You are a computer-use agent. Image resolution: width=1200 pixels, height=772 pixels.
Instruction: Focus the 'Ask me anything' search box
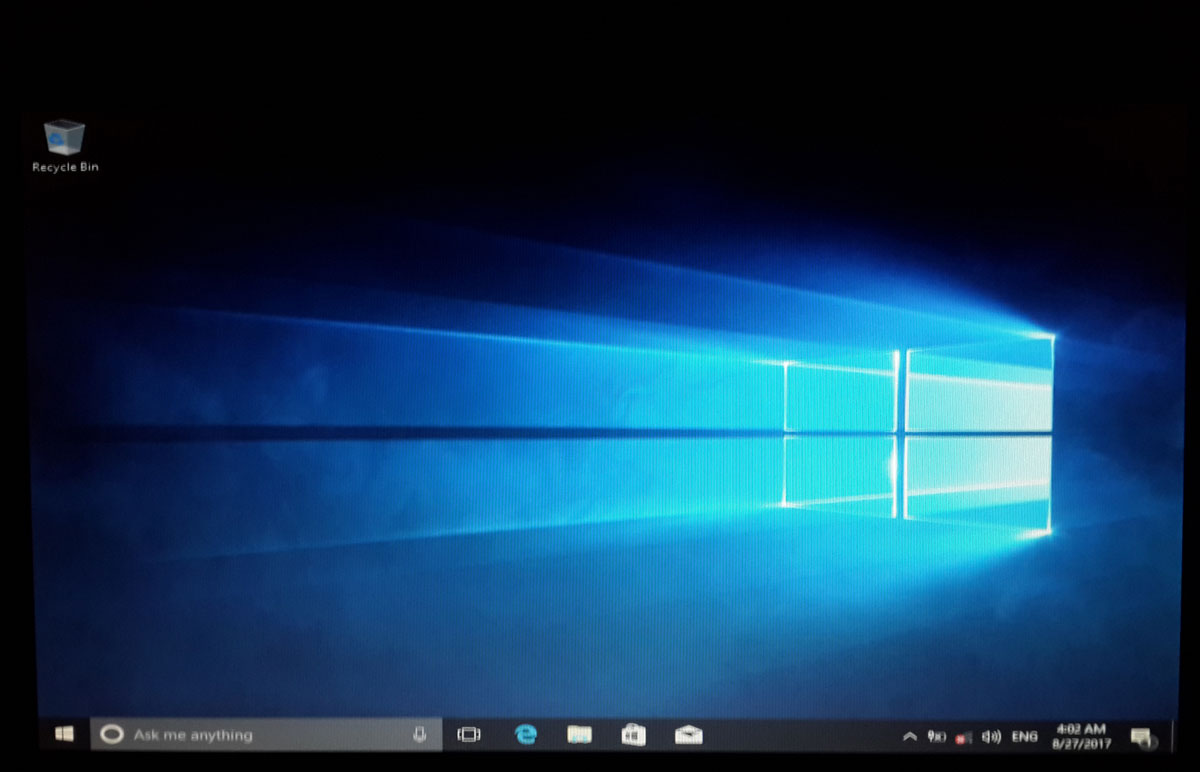coord(266,735)
